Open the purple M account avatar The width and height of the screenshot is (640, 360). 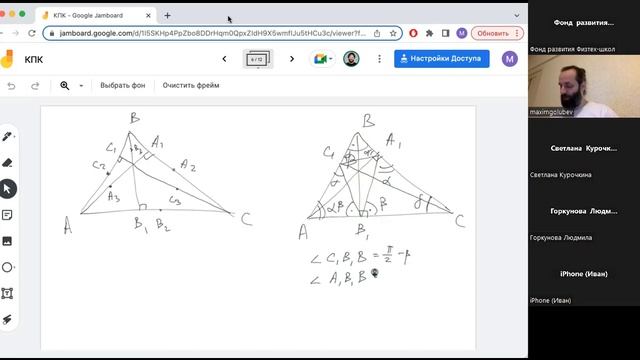[x=509, y=59]
